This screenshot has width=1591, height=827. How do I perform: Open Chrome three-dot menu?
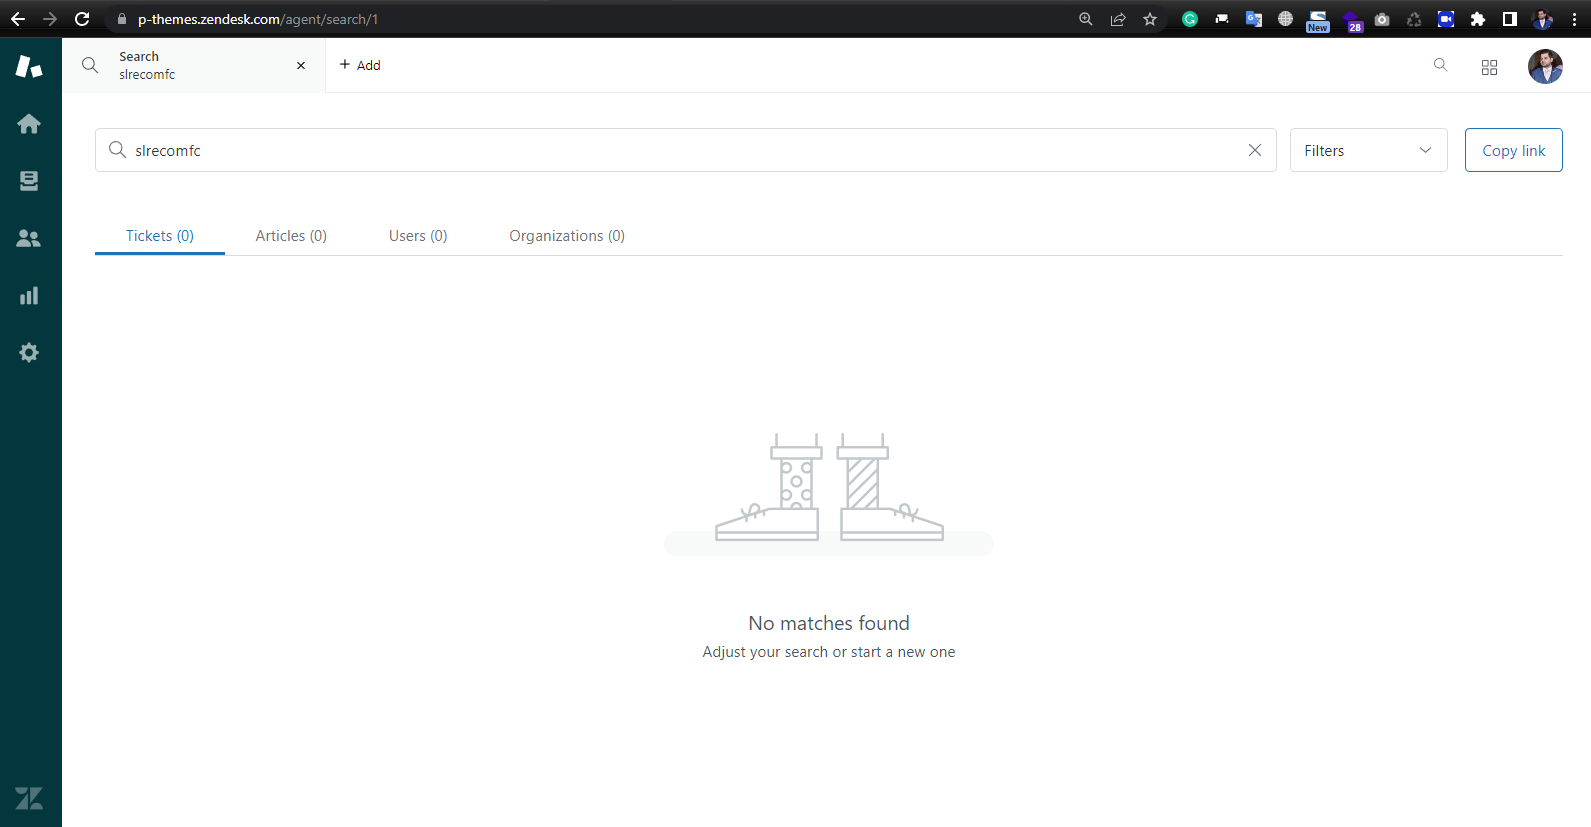[x=1574, y=19]
